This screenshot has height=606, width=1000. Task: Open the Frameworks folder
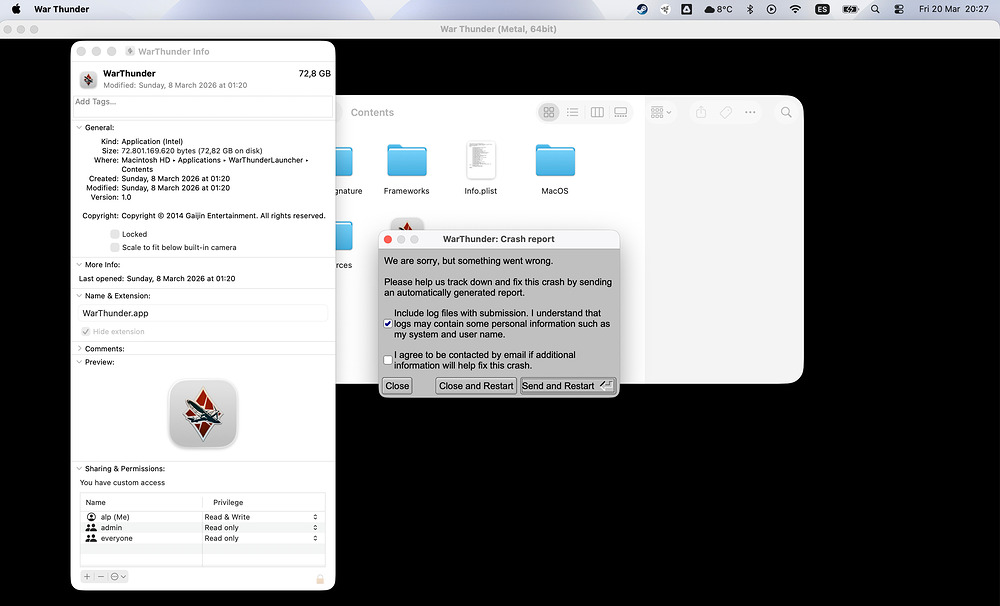pos(406,161)
